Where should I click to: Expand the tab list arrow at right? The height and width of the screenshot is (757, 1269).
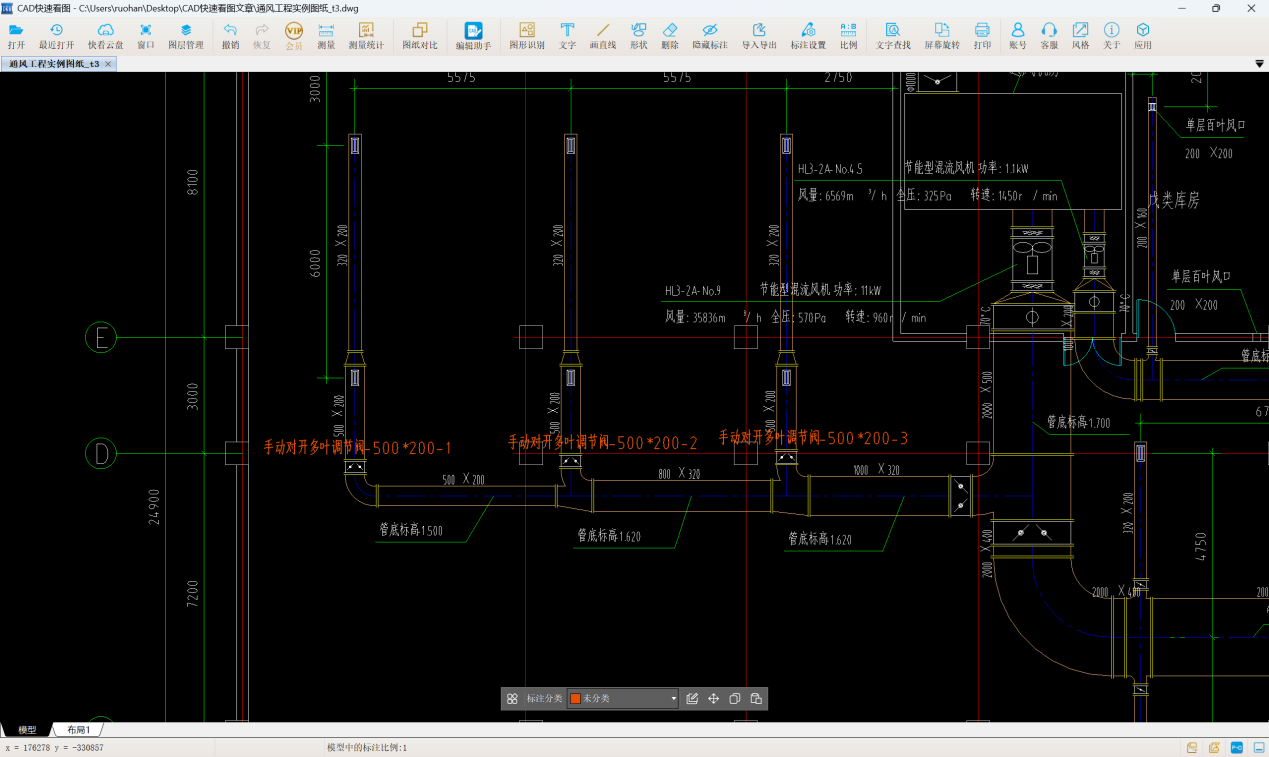click(1259, 64)
